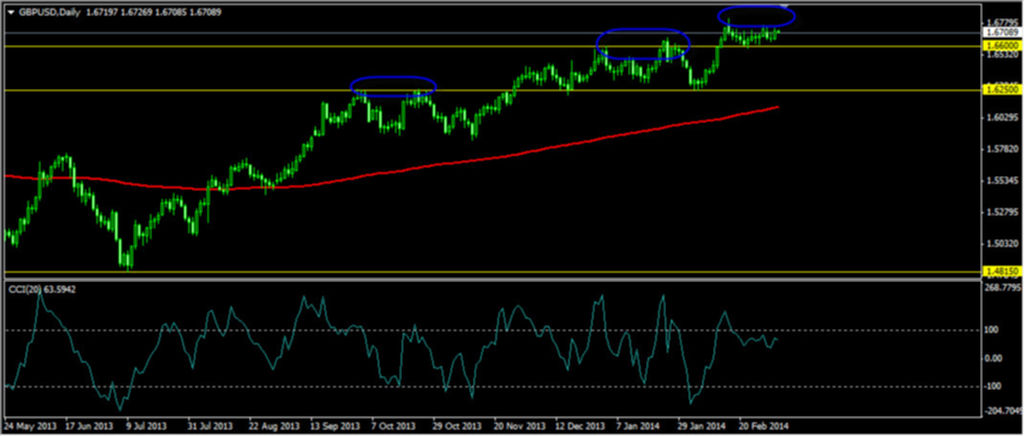Viewport: 1024px width, 436px height.
Task: Click the 20 Nov 2013 date label
Action: [520, 425]
